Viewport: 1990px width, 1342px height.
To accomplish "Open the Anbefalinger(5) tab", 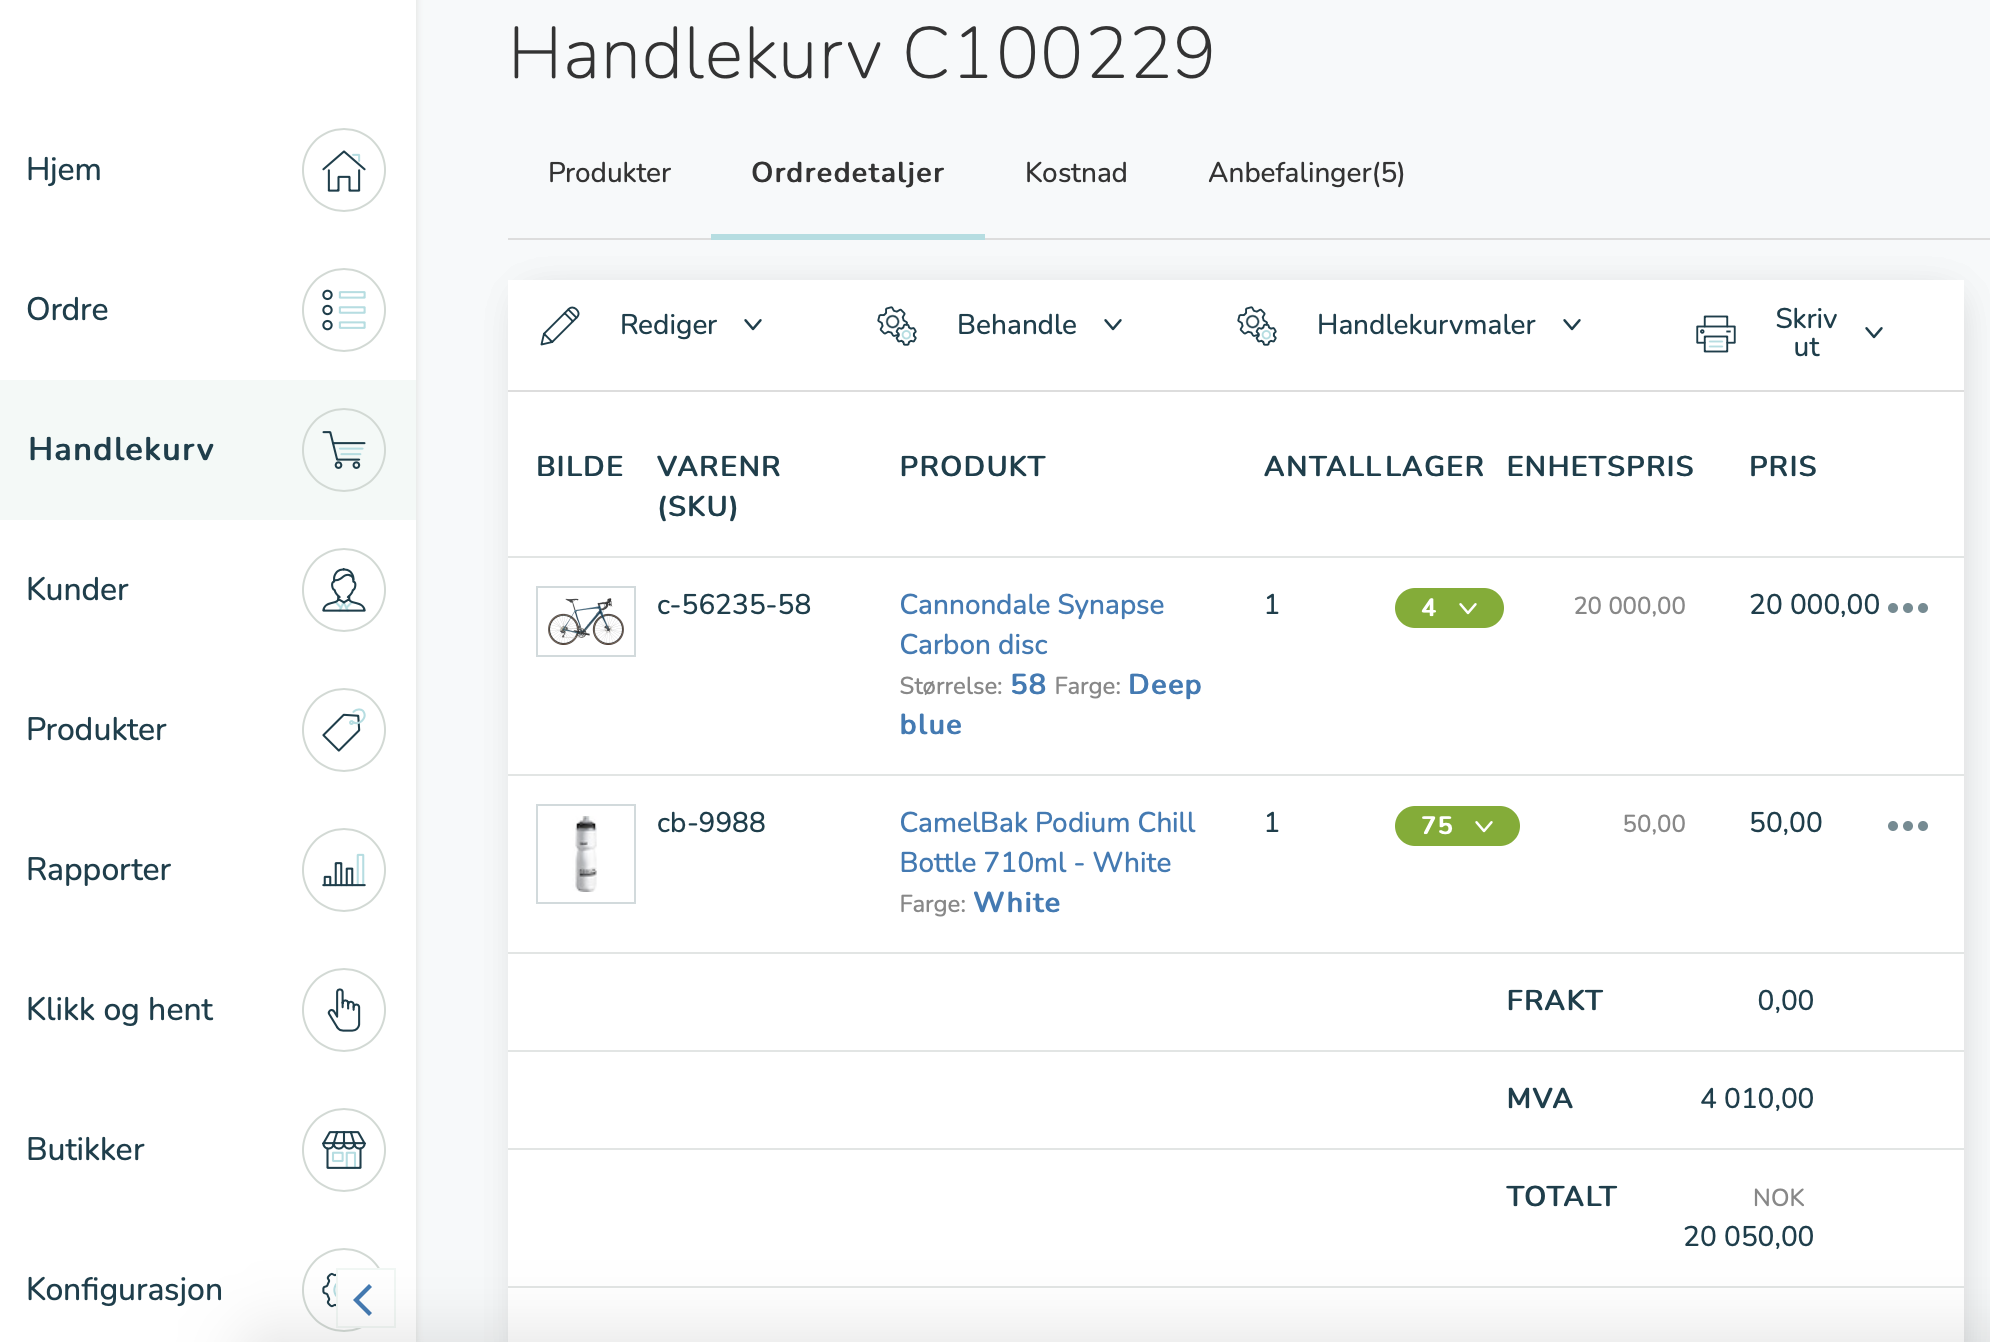I will click(1306, 173).
